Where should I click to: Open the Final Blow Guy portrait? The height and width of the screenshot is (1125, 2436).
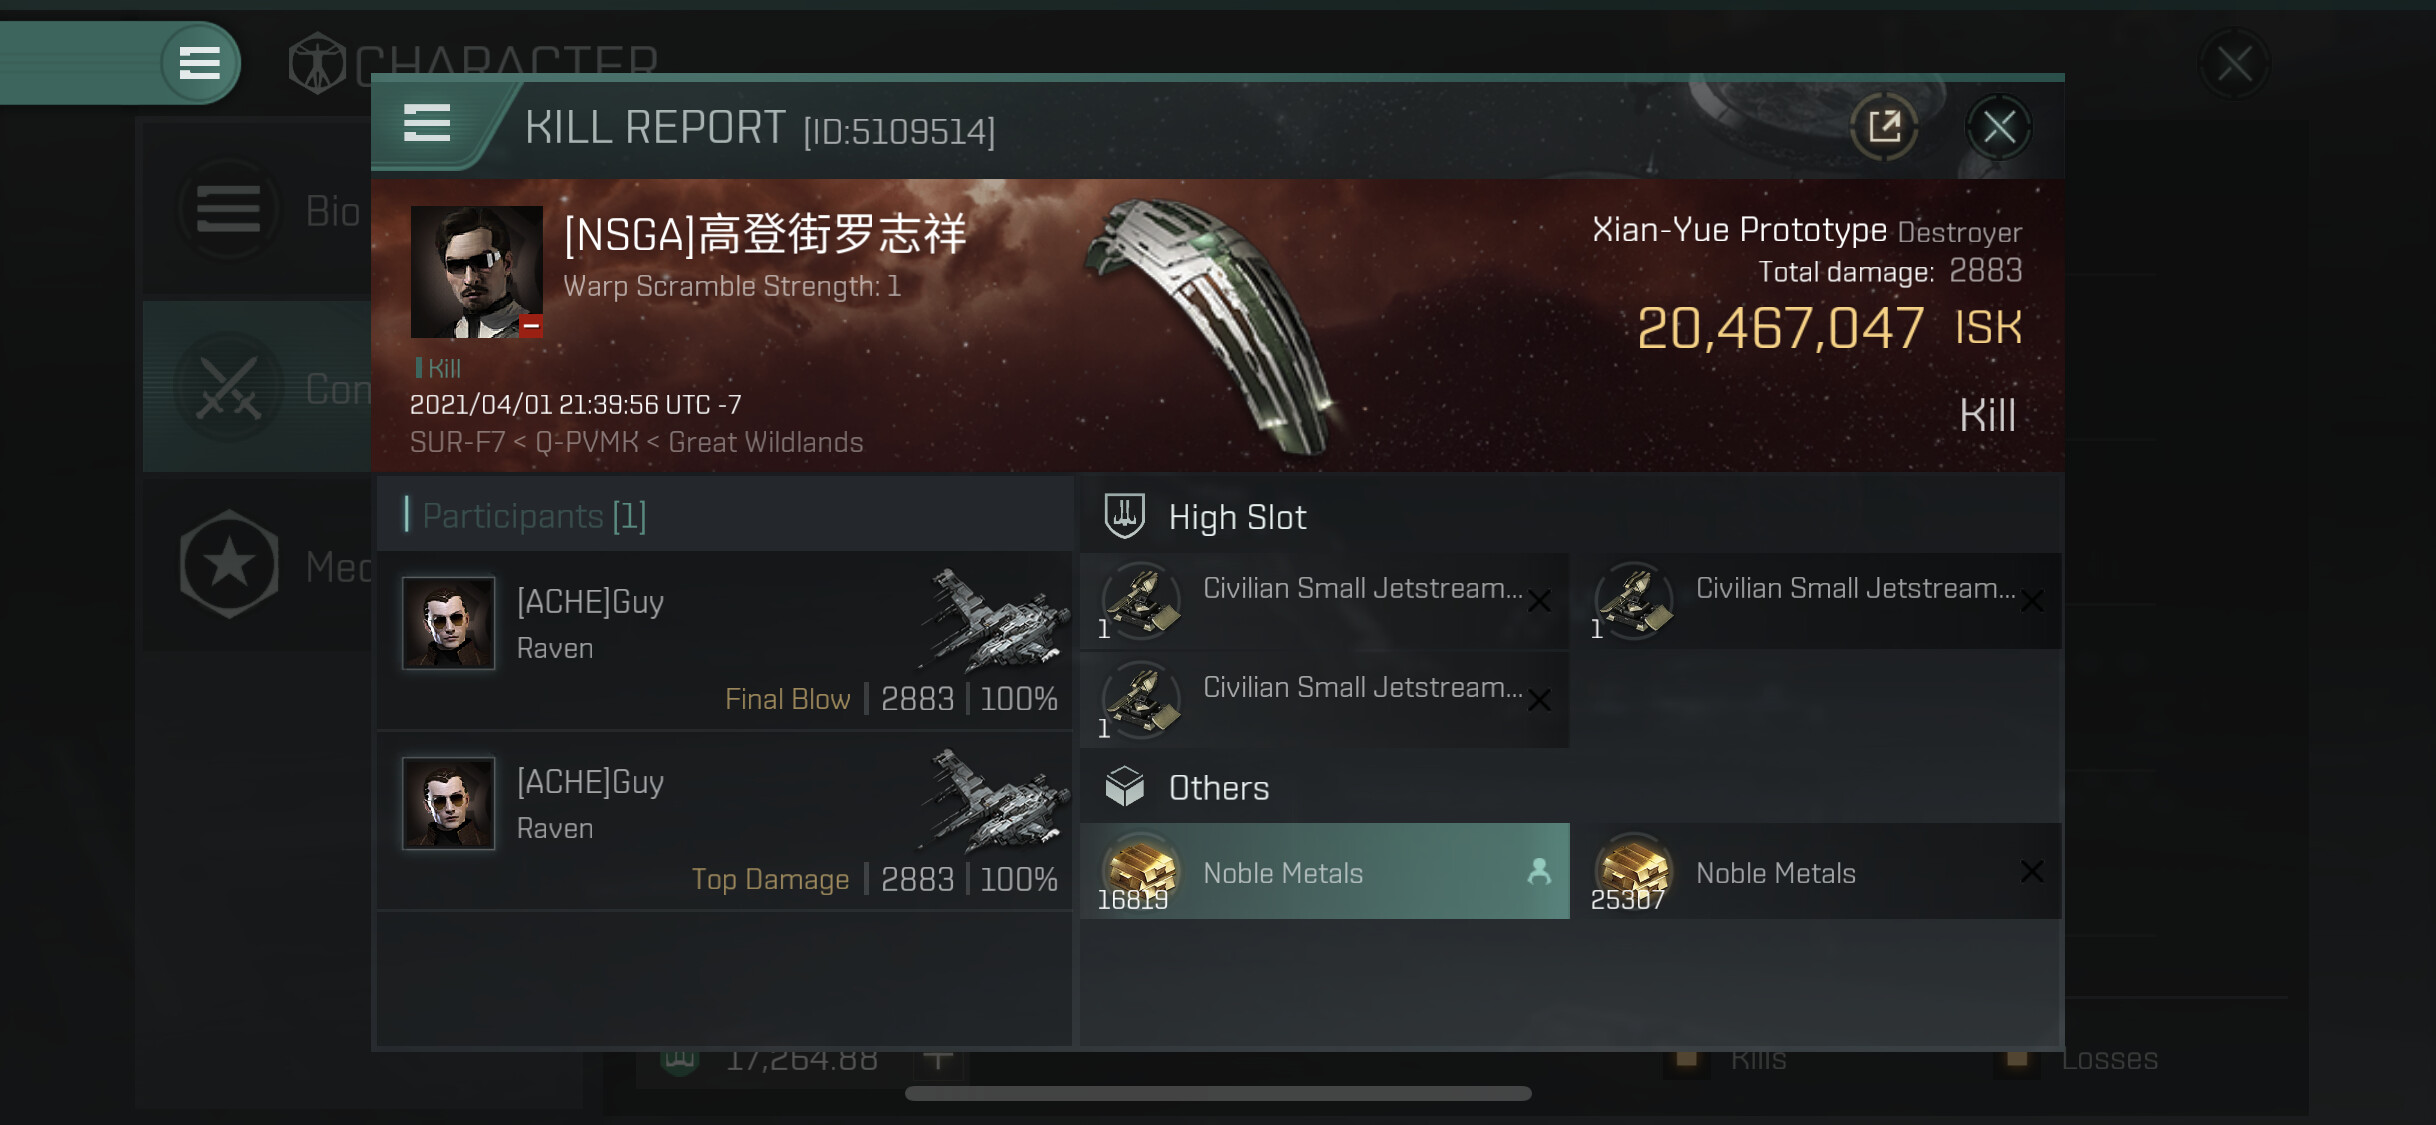(448, 623)
